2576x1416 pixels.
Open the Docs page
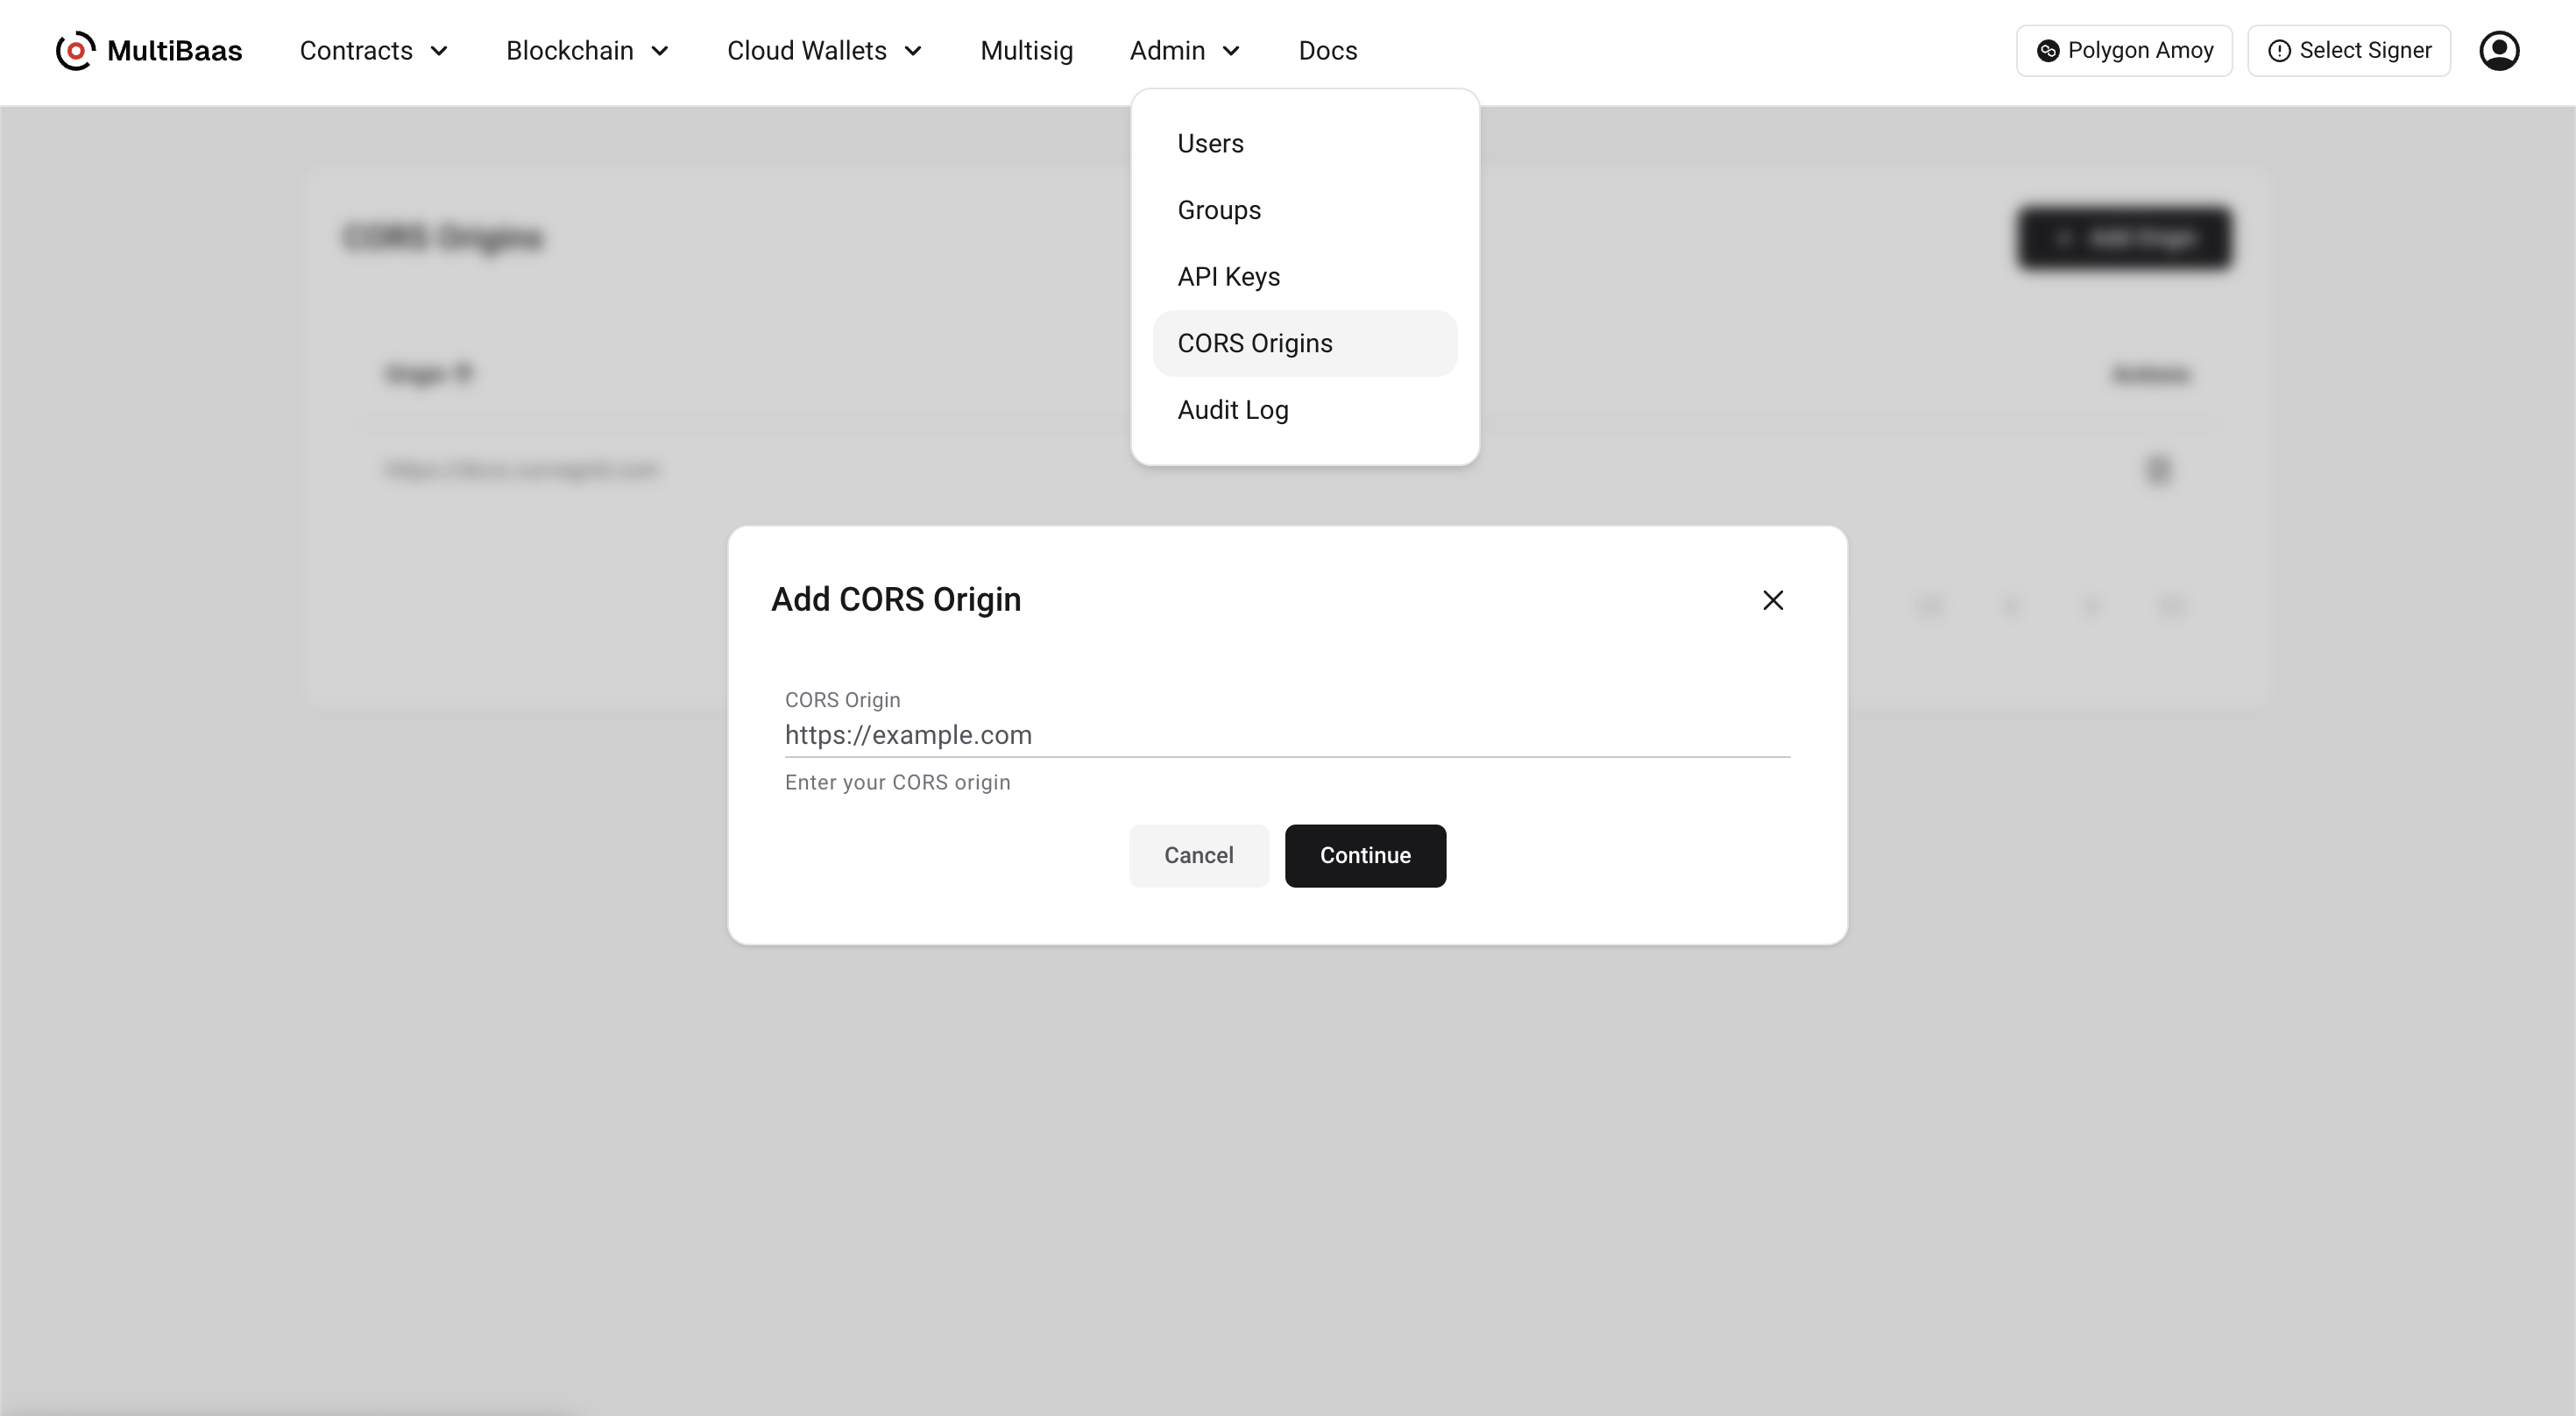point(1327,50)
